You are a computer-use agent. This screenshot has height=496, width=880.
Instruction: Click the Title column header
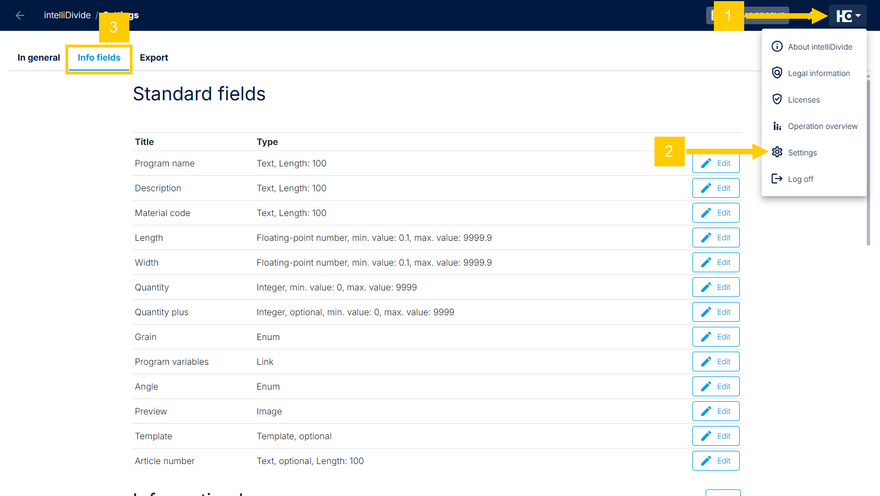pyautogui.click(x=144, y=142)
